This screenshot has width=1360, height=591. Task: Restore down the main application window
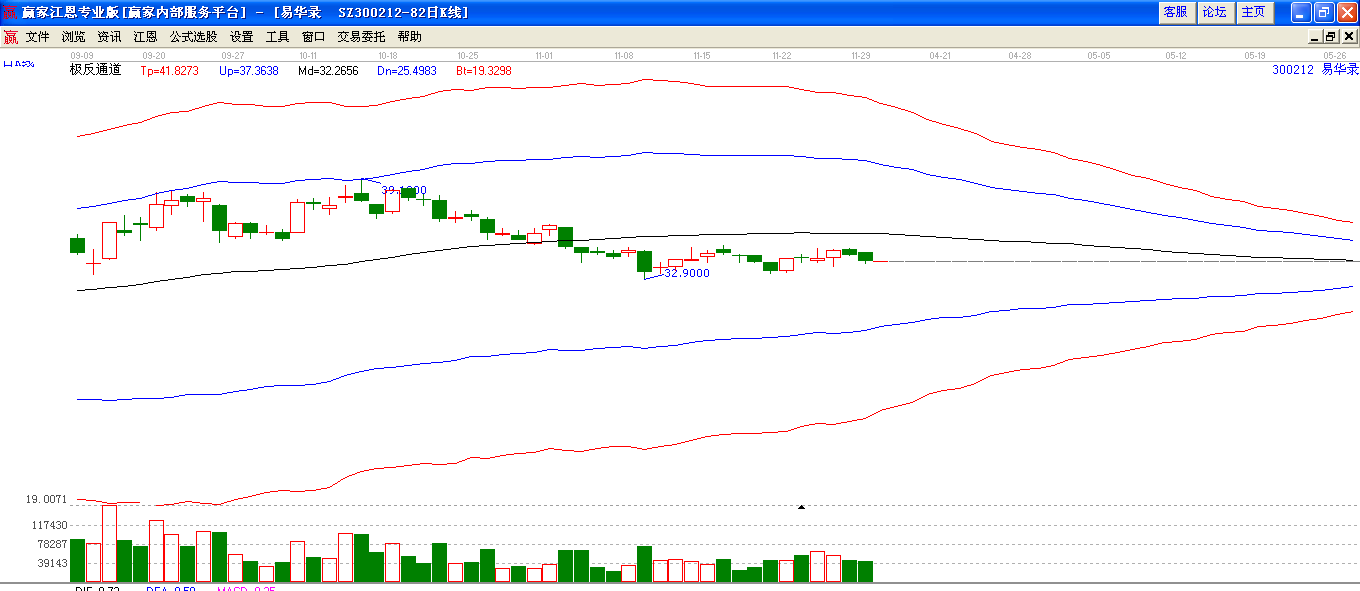click(x=1324, y=12)
